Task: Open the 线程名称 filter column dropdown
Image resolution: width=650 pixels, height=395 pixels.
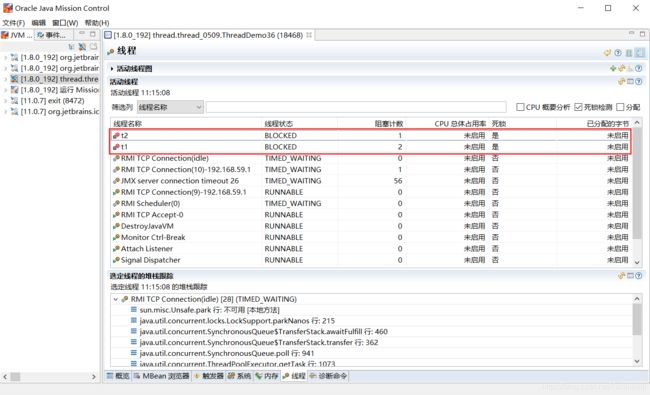Action: pyautogui.click(x=170, y=107)
